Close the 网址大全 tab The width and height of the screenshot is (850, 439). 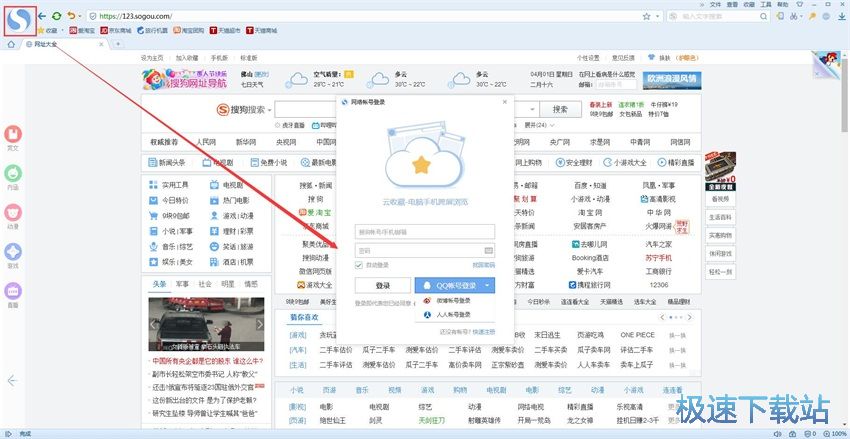[101, 44]
